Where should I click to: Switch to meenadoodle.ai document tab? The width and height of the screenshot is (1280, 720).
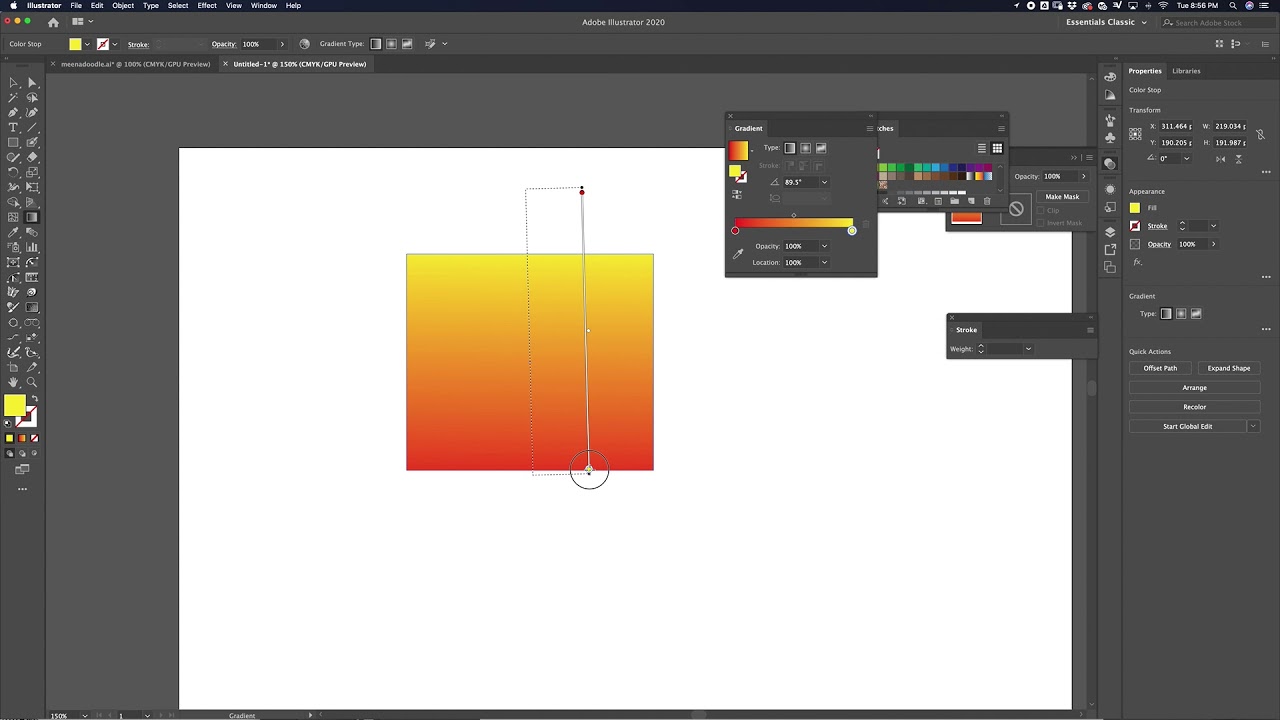[135, 64]
